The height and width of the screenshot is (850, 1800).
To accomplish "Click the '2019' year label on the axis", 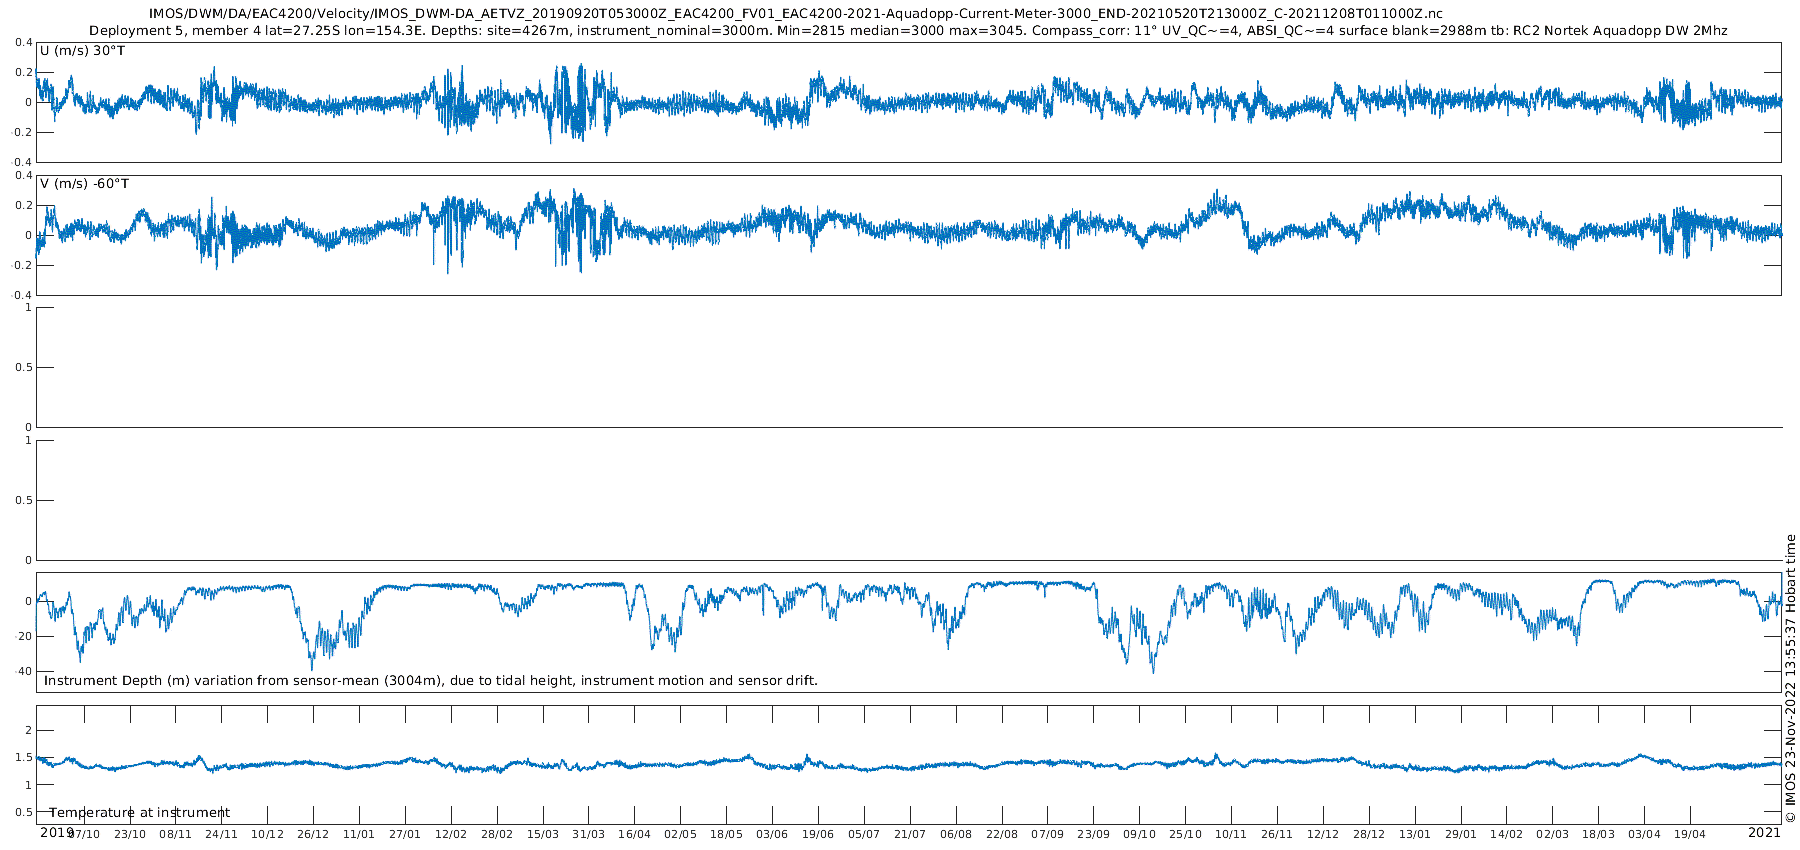I will 56,832.
